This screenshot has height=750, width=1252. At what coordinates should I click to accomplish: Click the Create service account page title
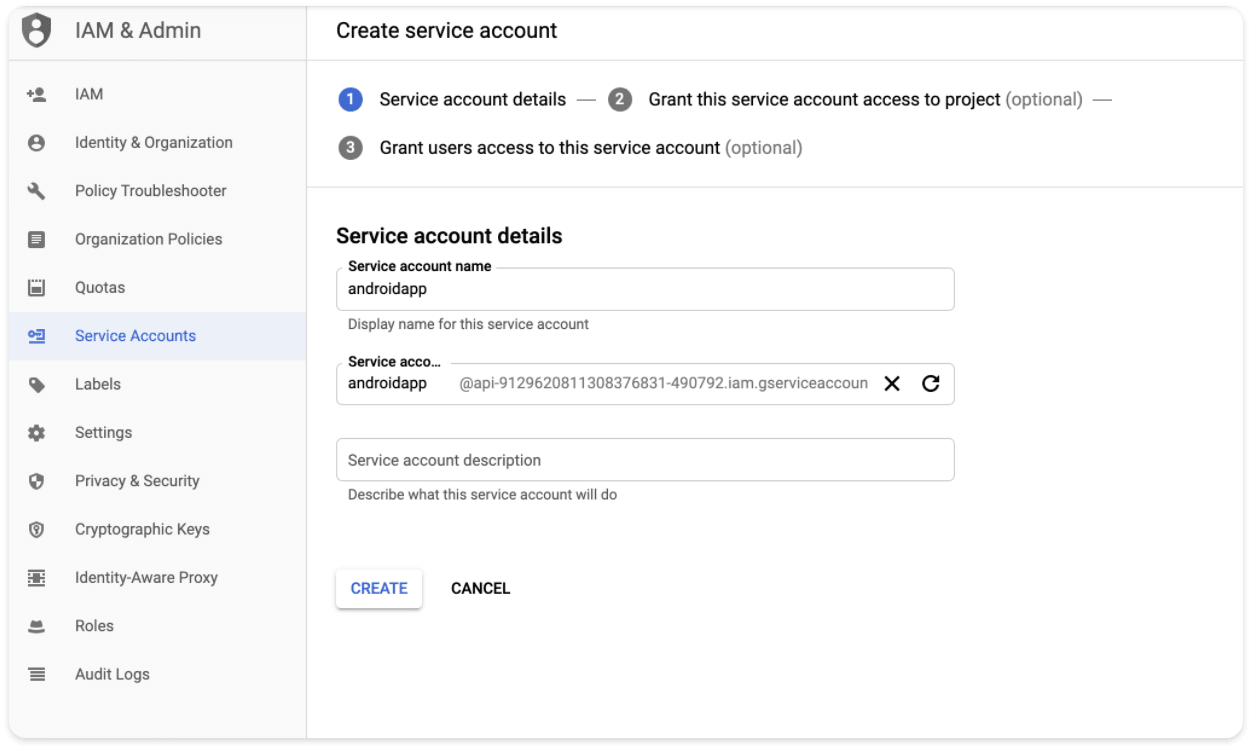point(447,31)
